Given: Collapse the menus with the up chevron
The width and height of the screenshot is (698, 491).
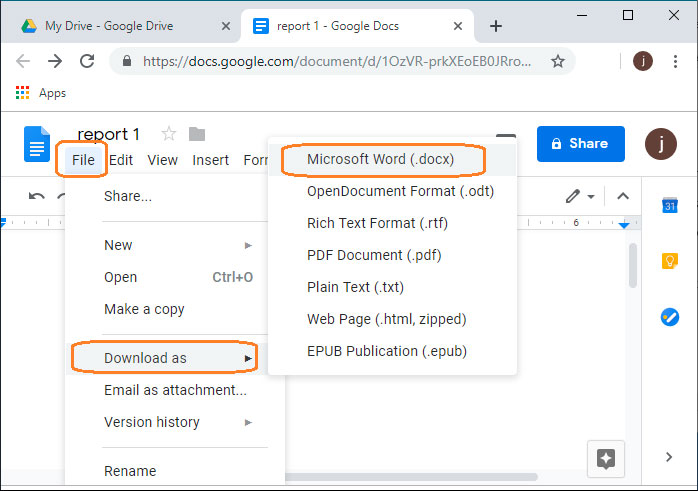Looking at the screenshot, I should click(x=623, y=196).
